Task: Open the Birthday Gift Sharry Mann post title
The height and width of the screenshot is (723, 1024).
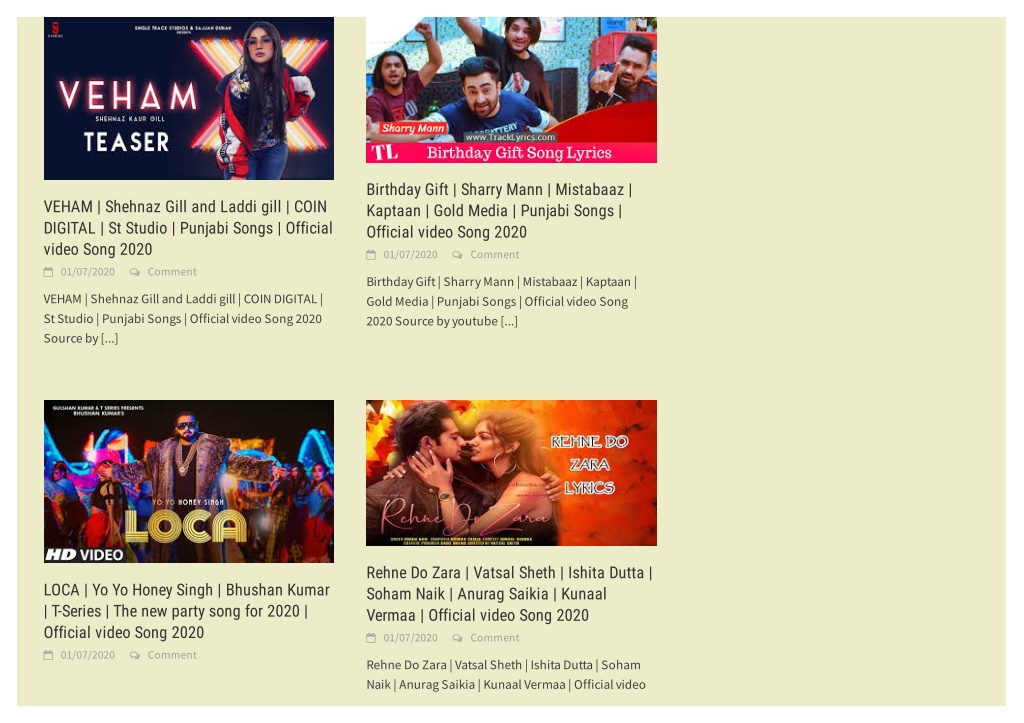Action: (x=500, y=211)
